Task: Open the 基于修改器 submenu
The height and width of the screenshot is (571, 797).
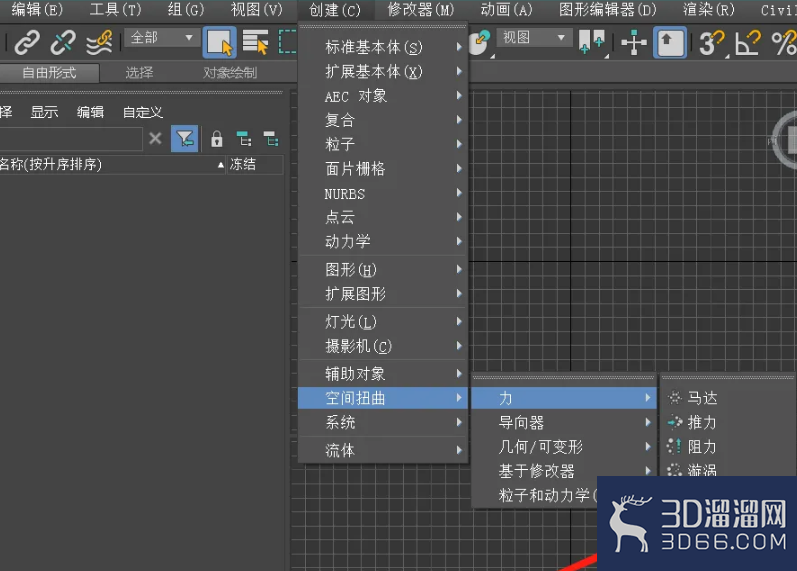Action: point(564,471)
